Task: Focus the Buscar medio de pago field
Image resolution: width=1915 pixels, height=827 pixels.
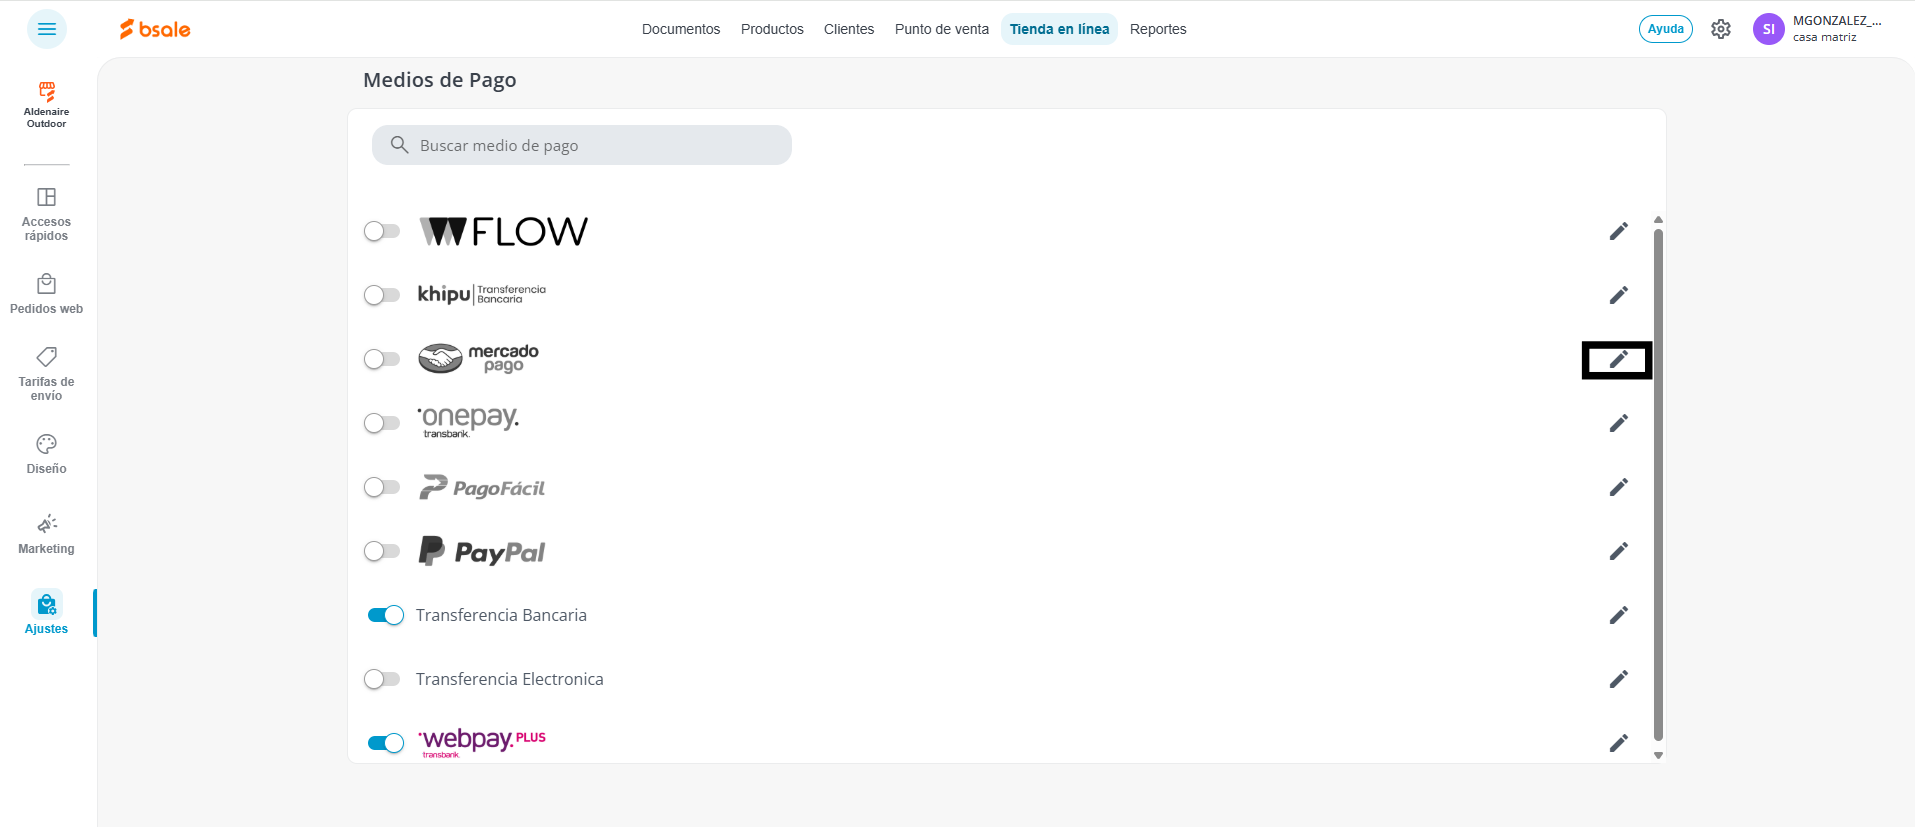Action: [x=582, y=145]
